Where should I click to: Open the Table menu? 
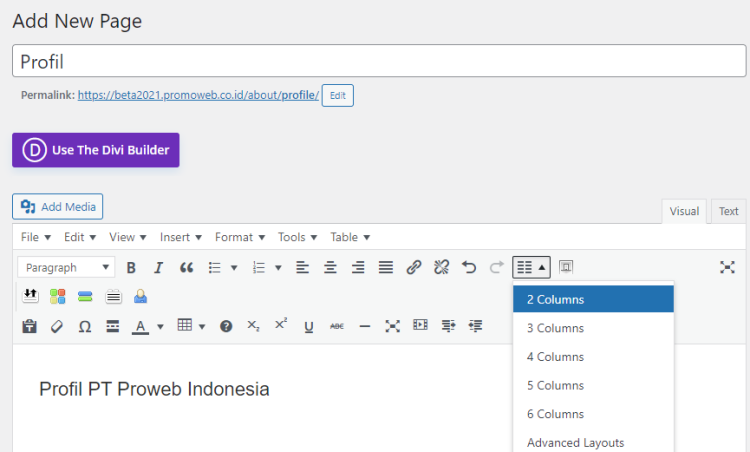(350, 237)
